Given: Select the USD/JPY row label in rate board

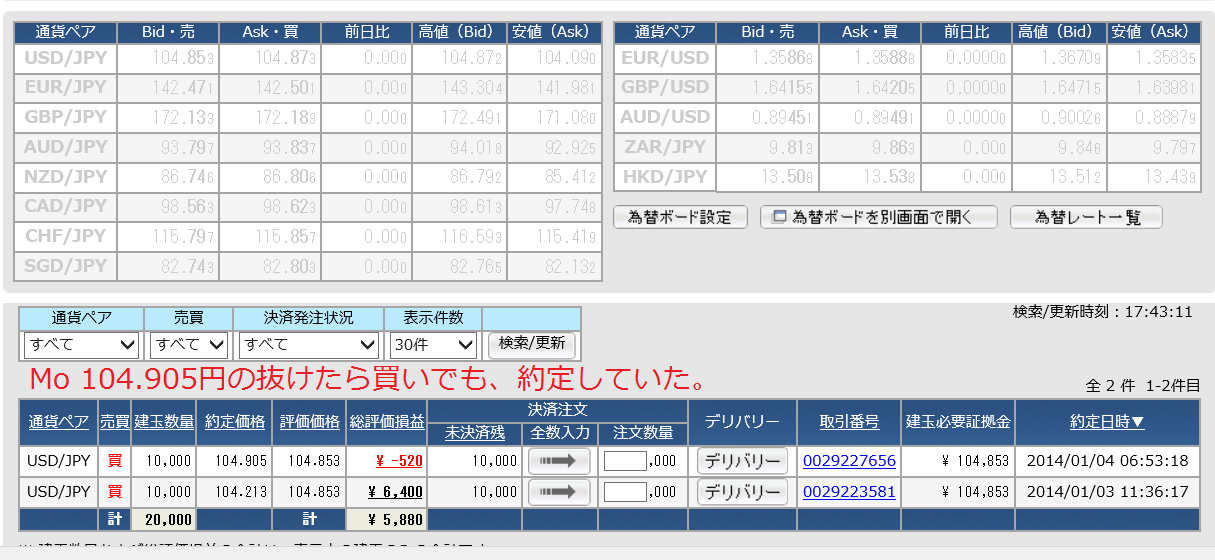Looking at the screenshot, I should point(65,58).
